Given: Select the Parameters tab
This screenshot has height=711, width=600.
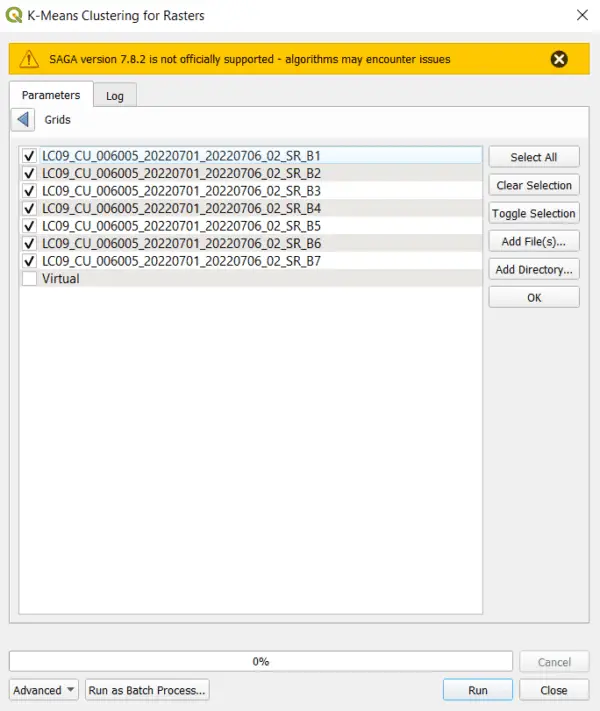Looking at the screenshot, I should pyautogui.click(x=51, y=95).
